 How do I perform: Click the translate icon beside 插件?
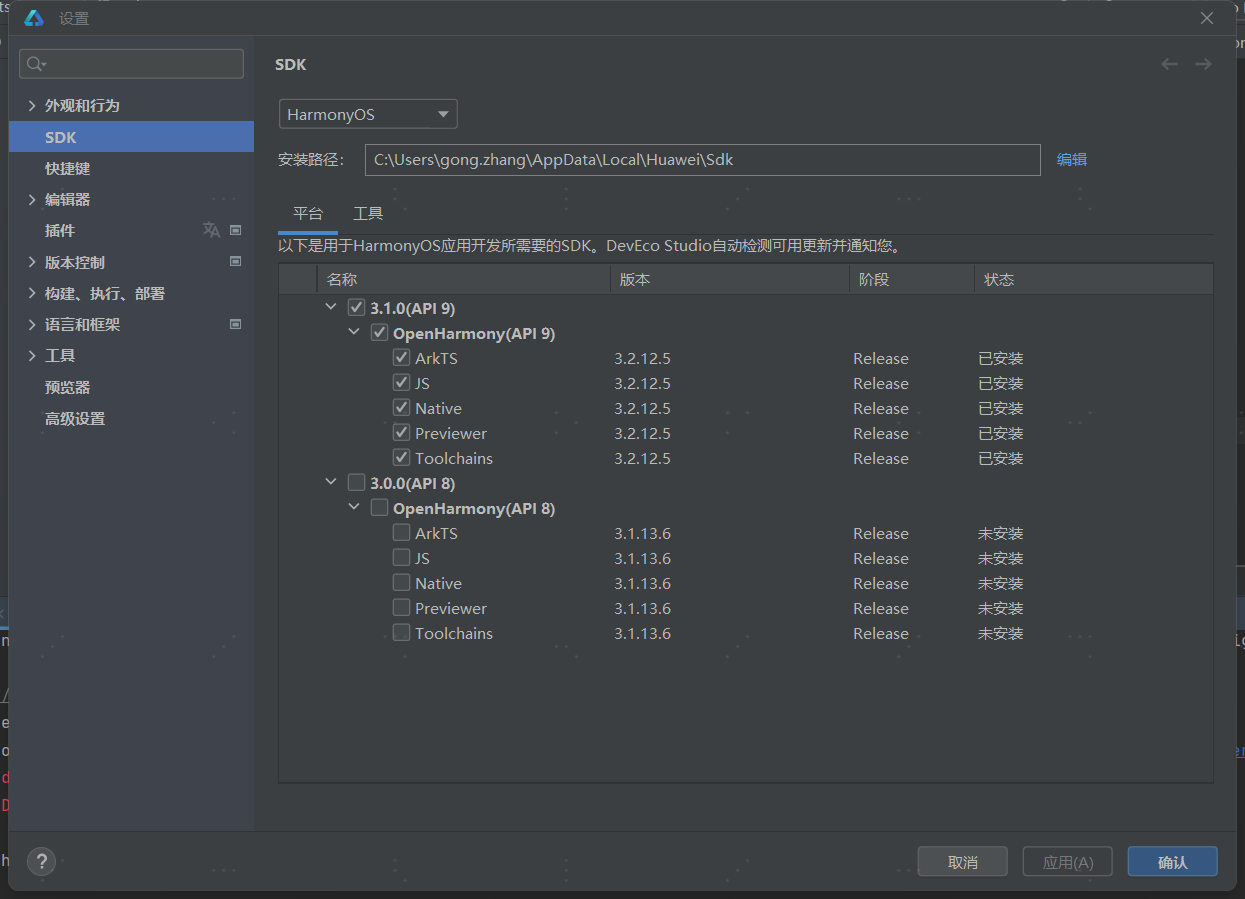pyautogui.click(x=211, y=230)
